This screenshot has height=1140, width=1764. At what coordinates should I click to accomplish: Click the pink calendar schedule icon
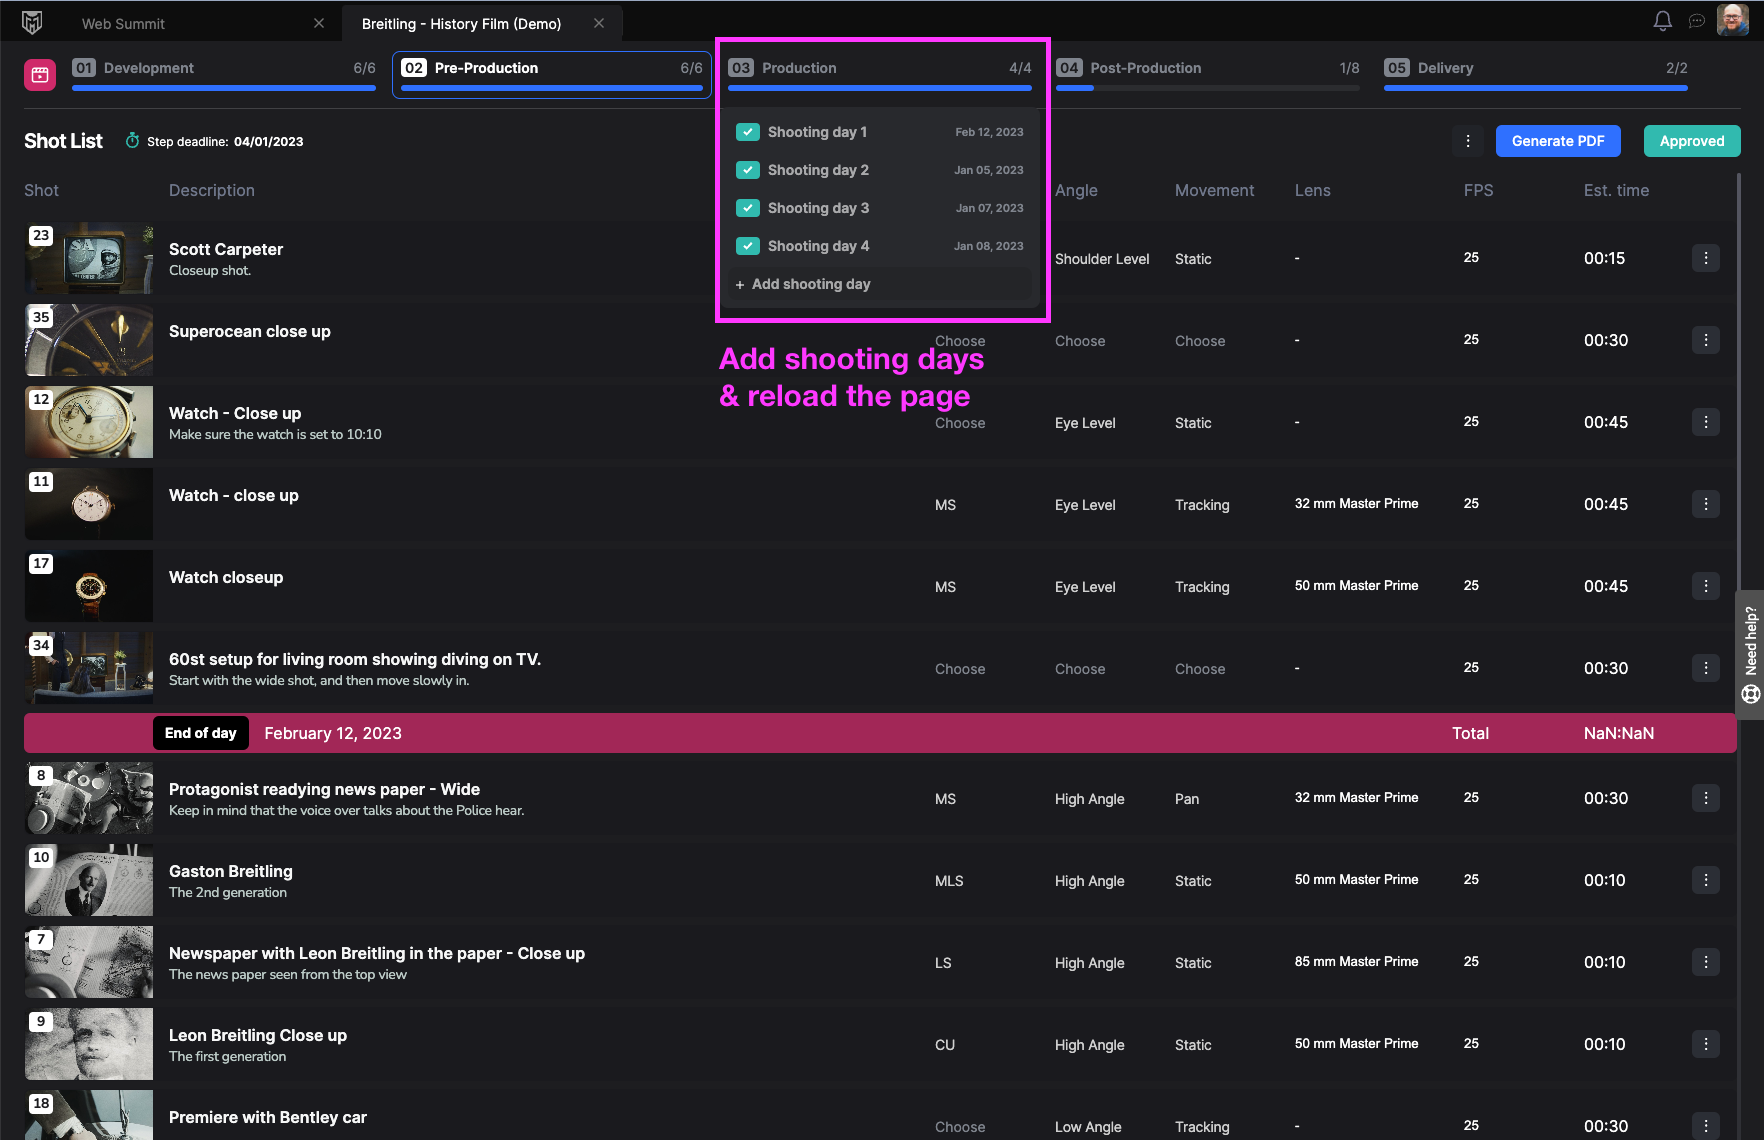point(40,74)
